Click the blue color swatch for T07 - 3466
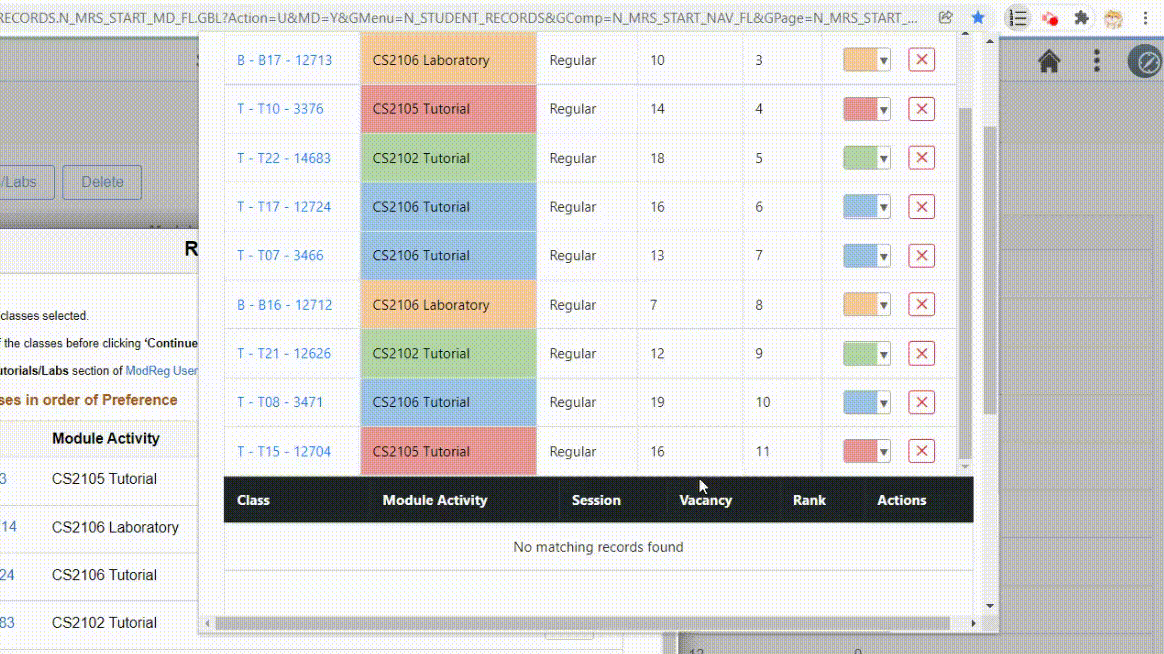The width and height of the screenshot is (1164, 654). [x=860, y=256]
